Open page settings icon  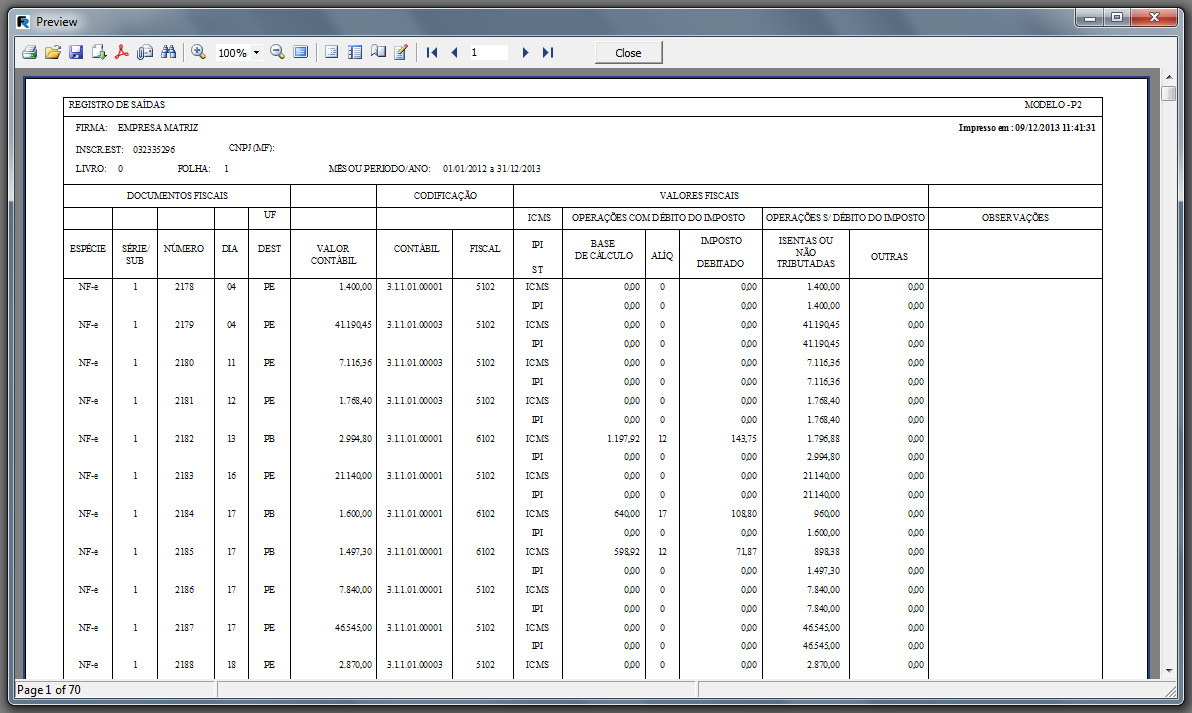(378, 52)
